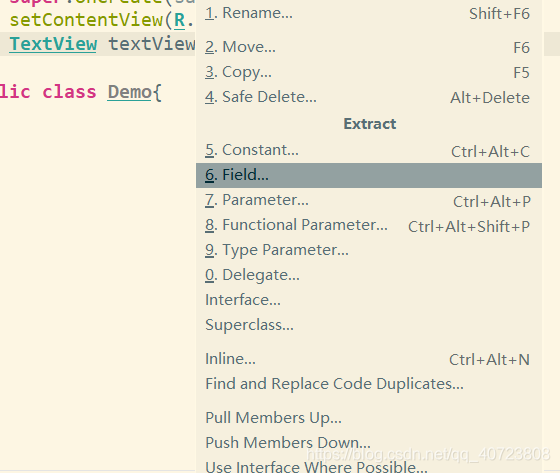Select Type Parameter... option
Screen dimensions: 560x473
[x=369, y=250]
